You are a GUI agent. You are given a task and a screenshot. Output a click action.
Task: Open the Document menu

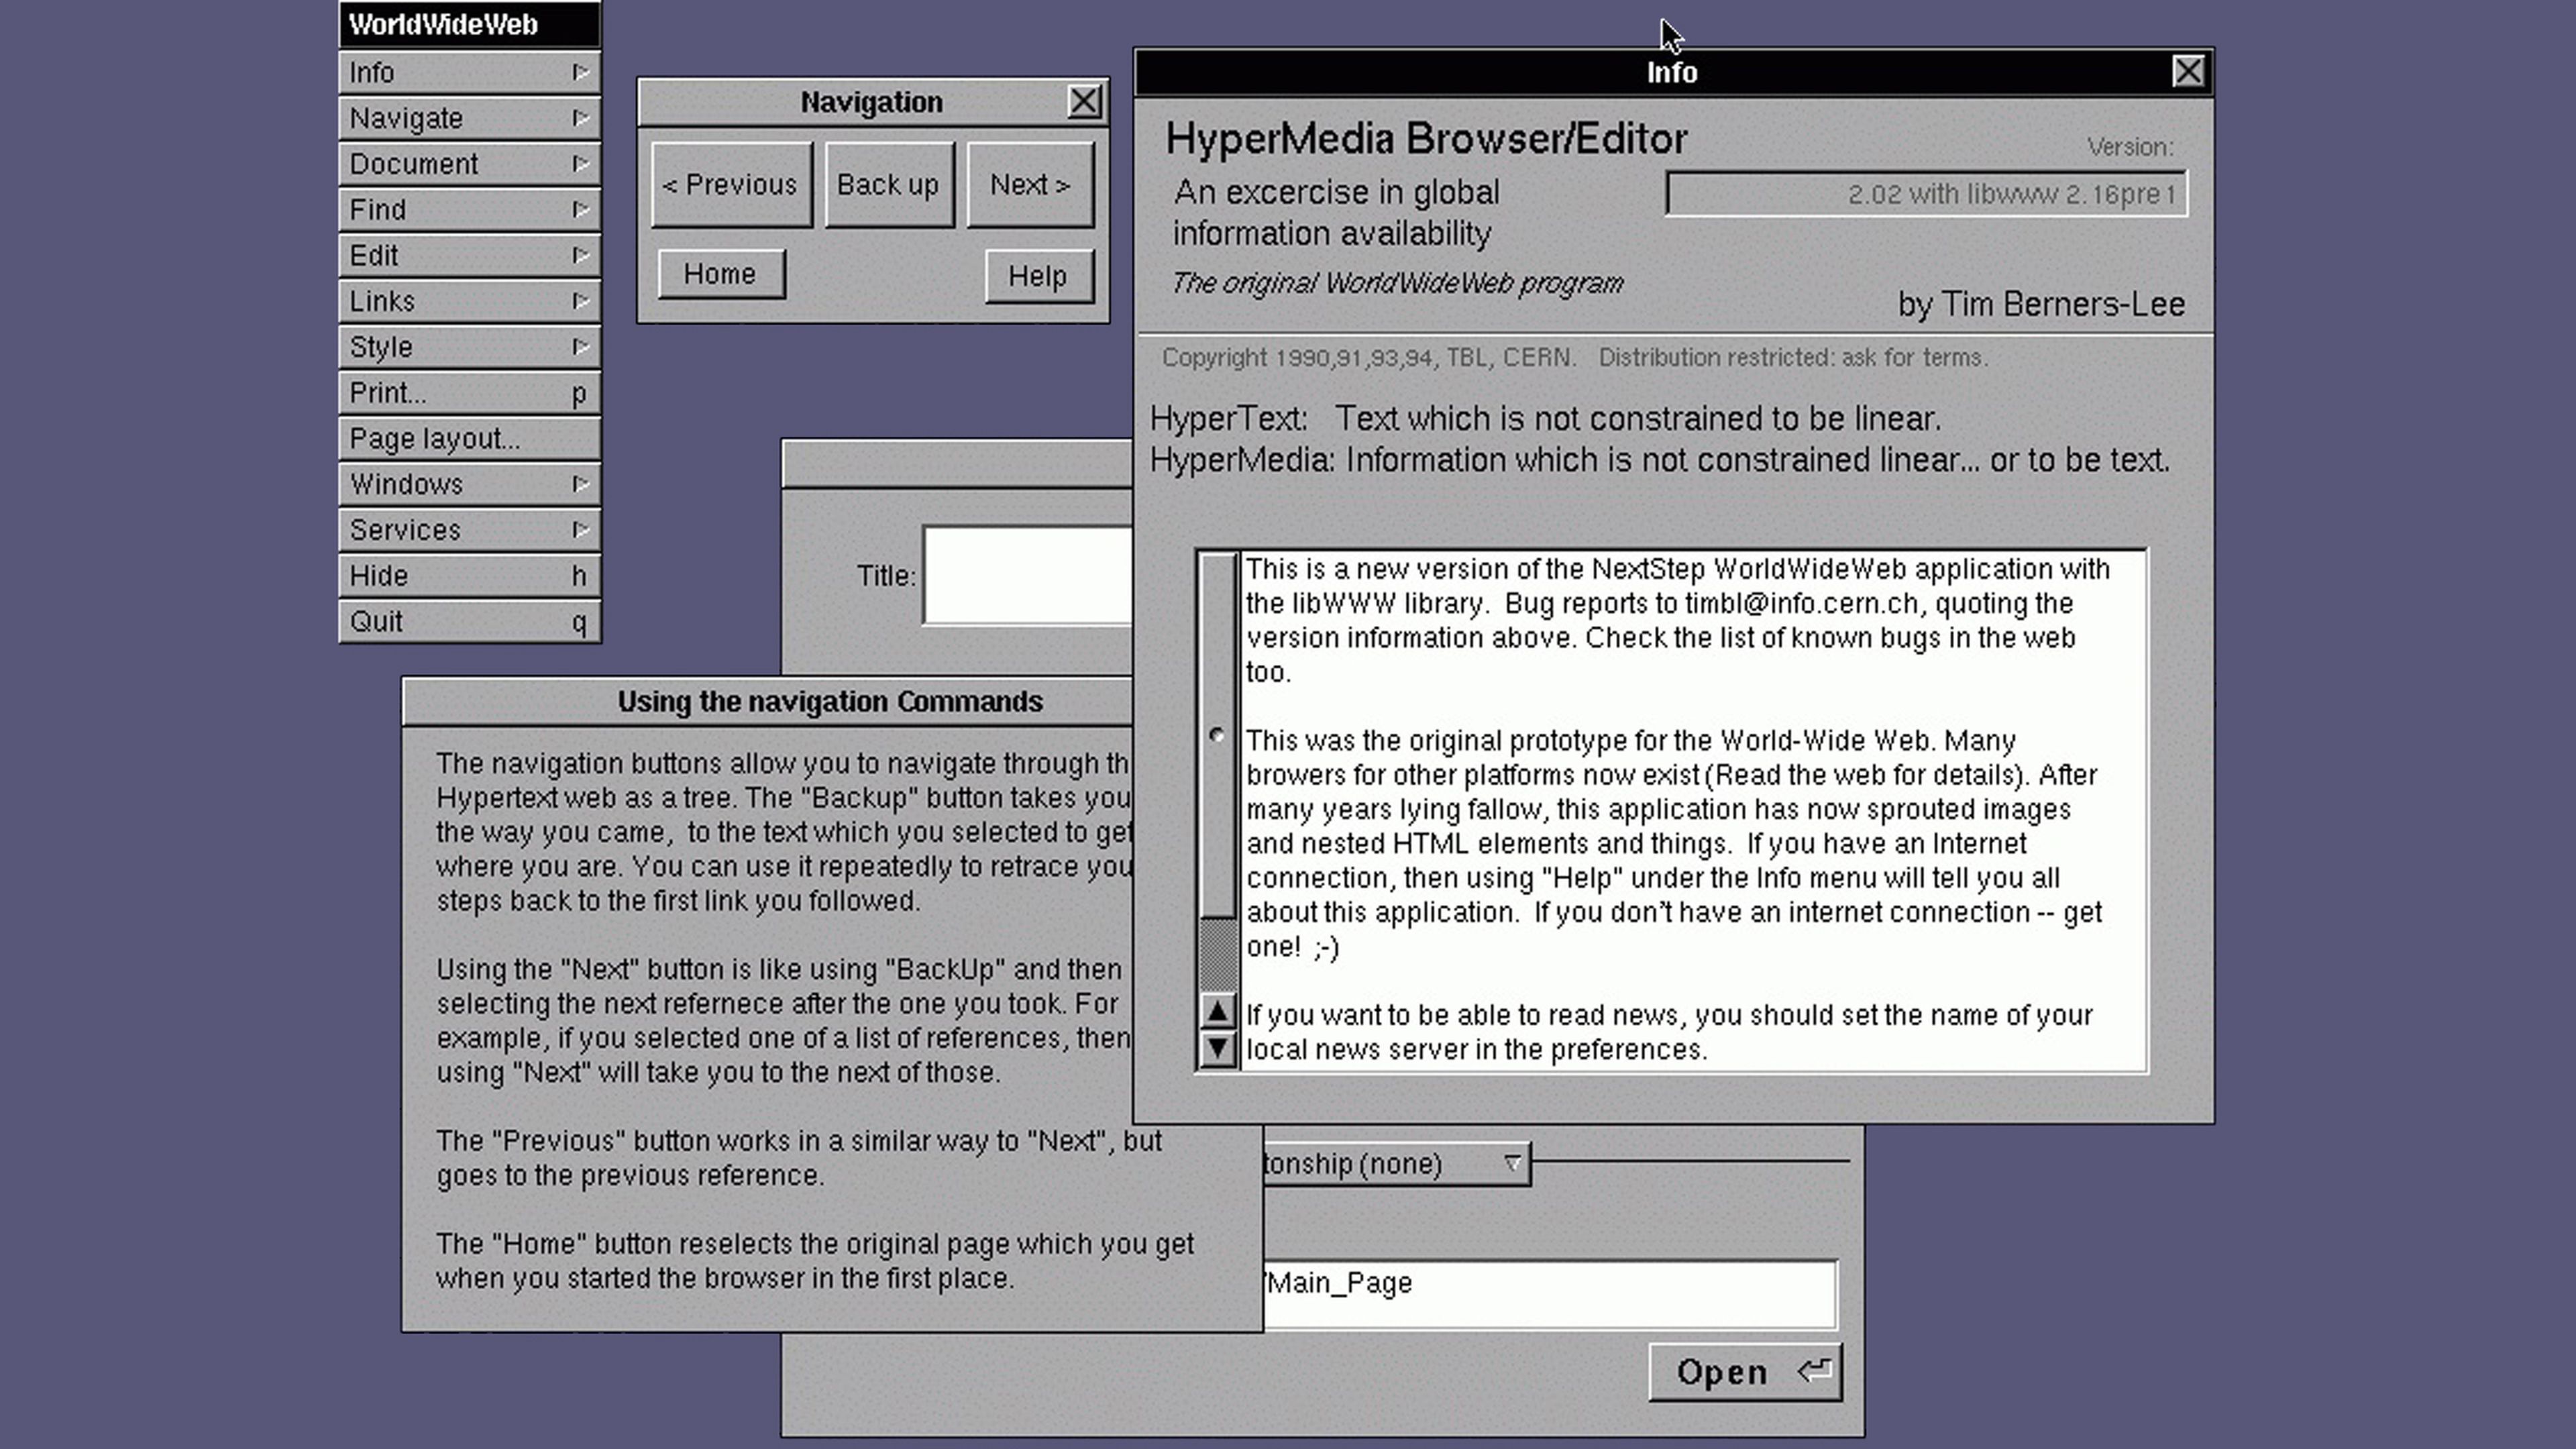tap(469, 164)
